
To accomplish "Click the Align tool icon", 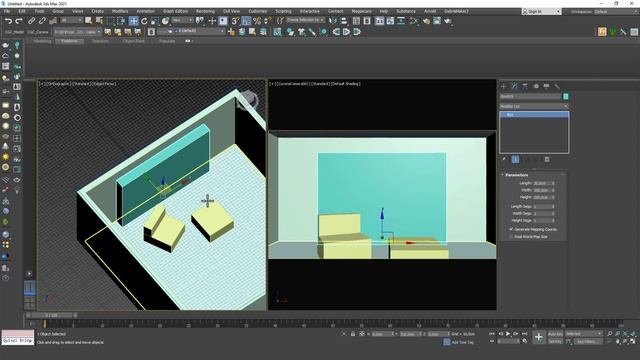I will click(x=344, y=20).
